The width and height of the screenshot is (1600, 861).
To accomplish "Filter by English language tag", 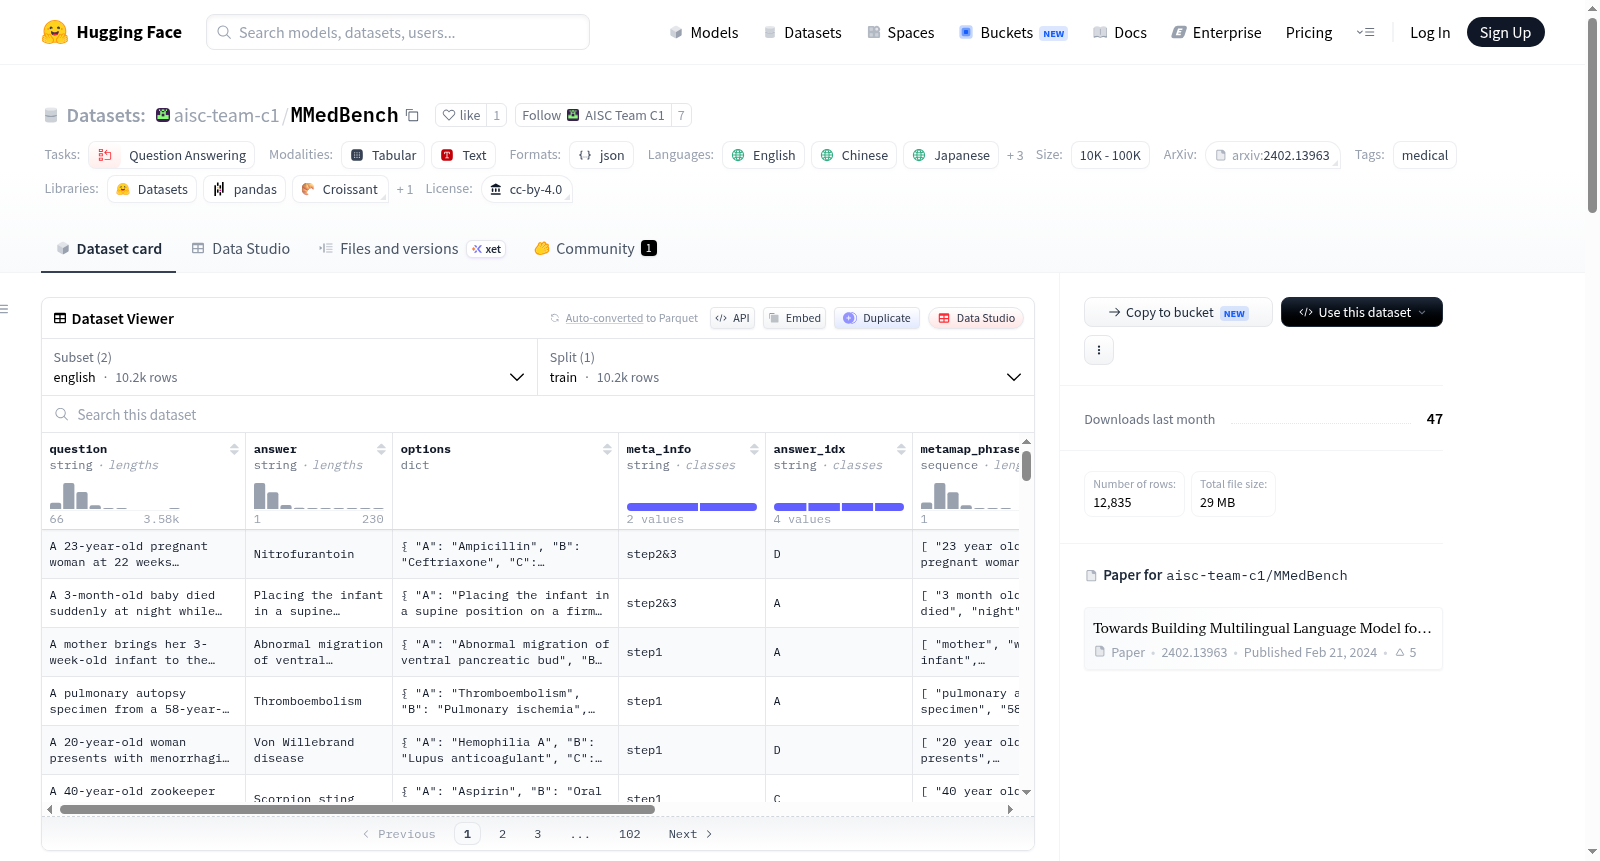I will tap(763, 155).
